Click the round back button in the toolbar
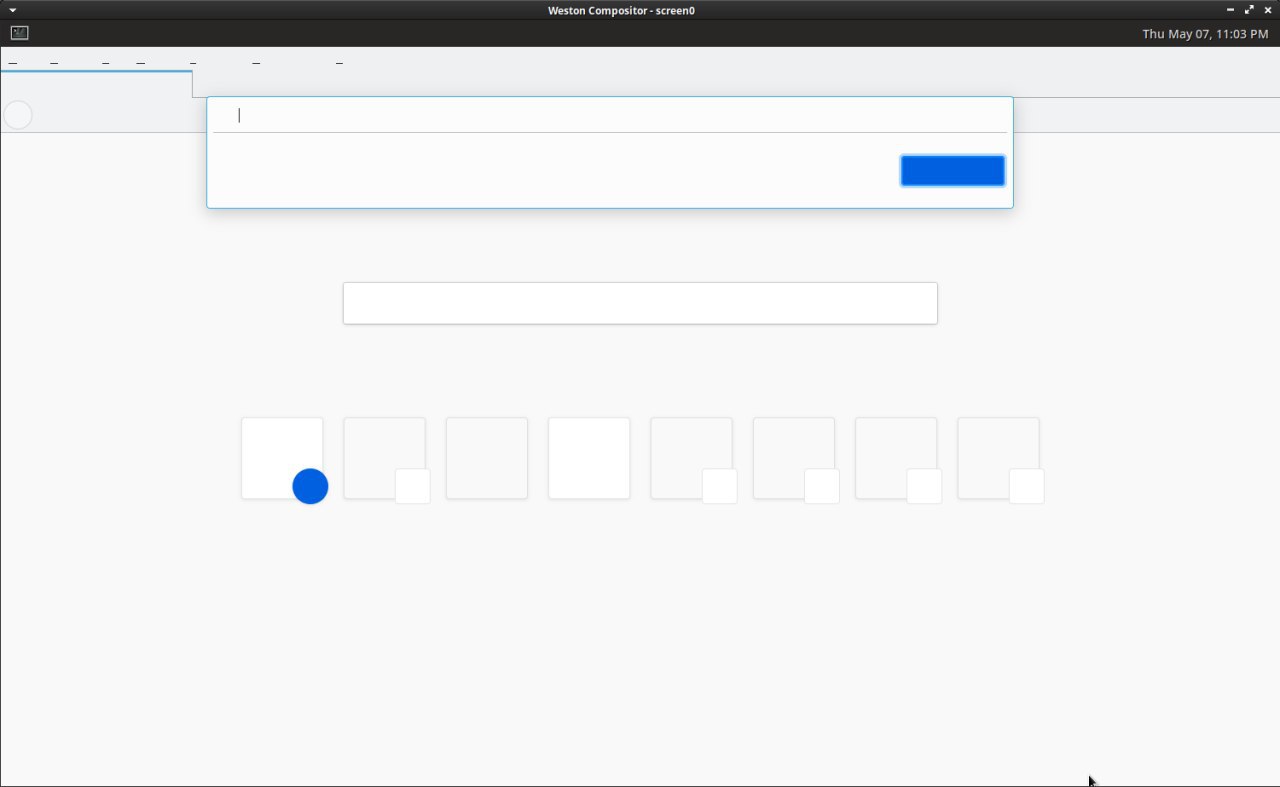The image size is (1280, 787). (18, 115)
